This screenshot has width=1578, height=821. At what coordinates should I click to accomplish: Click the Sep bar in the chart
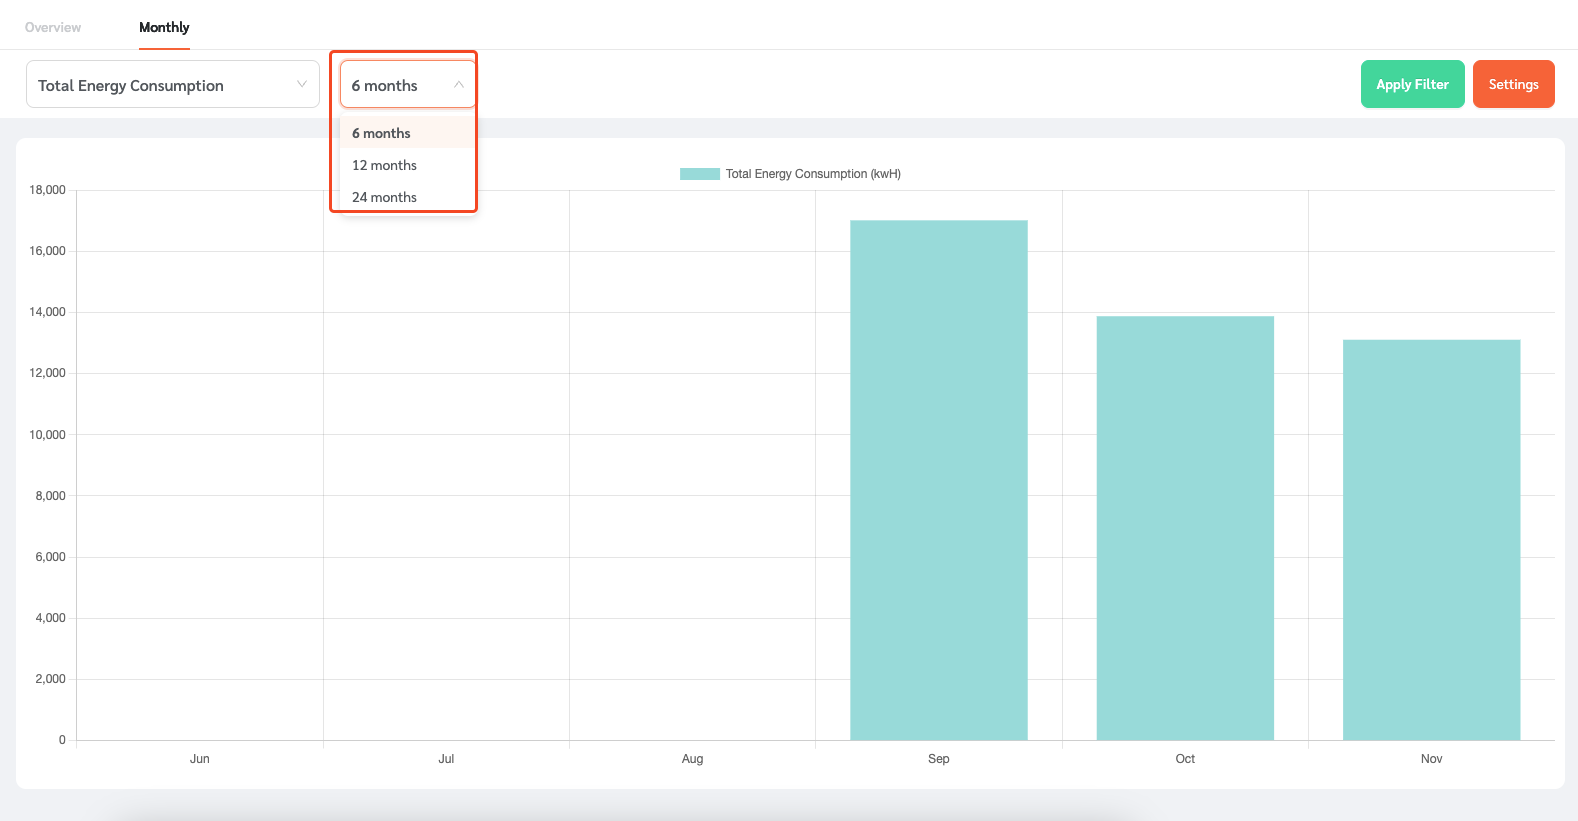click(939, 480)
